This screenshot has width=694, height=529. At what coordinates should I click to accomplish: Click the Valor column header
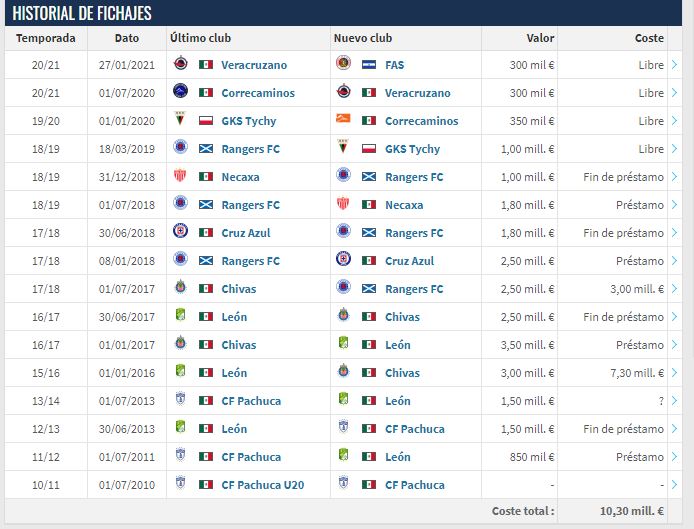[x=540, y=38]
